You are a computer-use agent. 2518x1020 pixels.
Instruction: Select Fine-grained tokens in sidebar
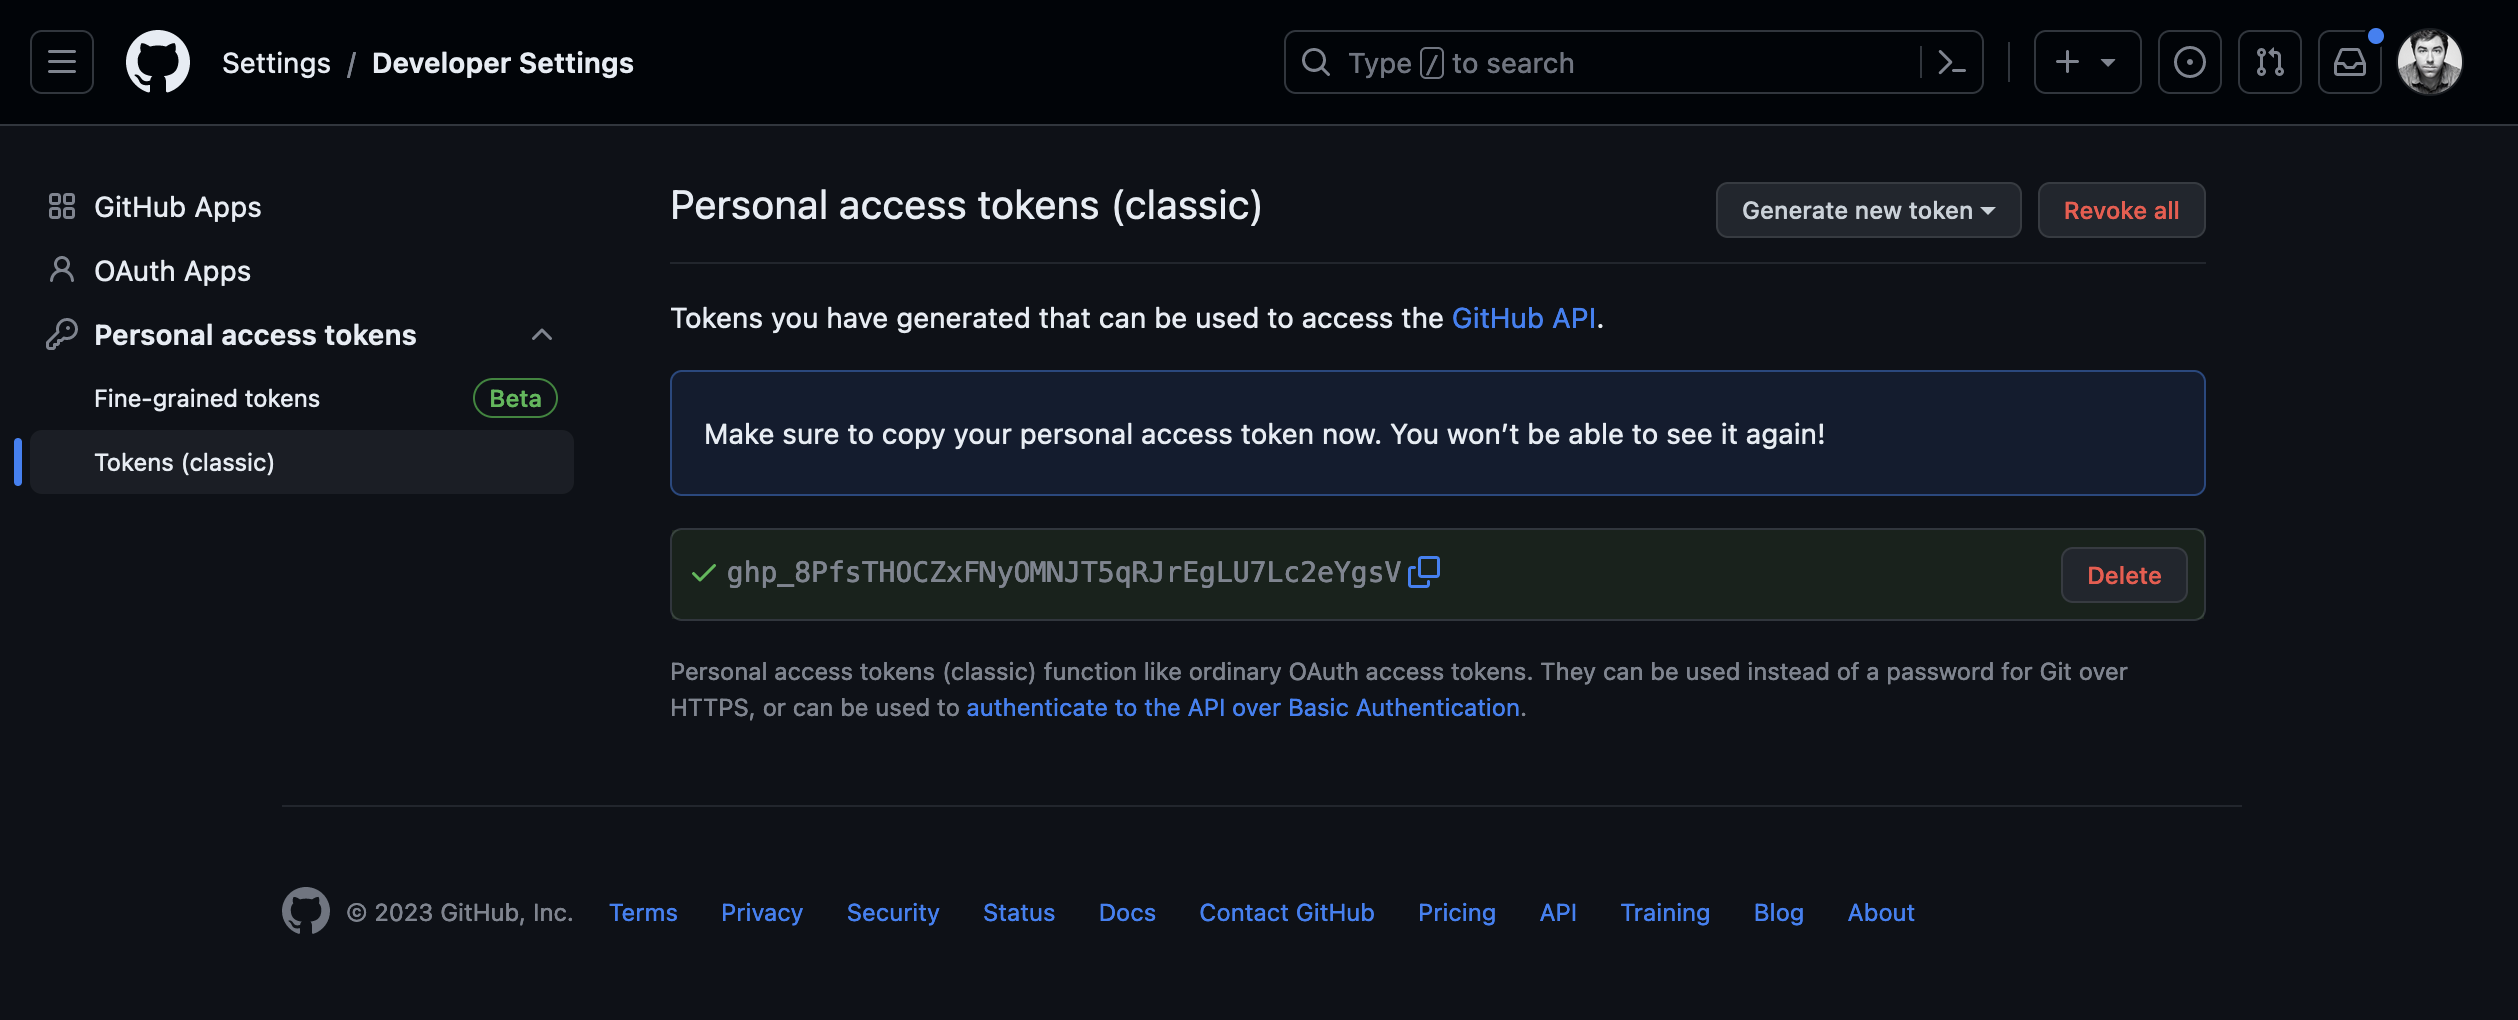pos(207,397)
